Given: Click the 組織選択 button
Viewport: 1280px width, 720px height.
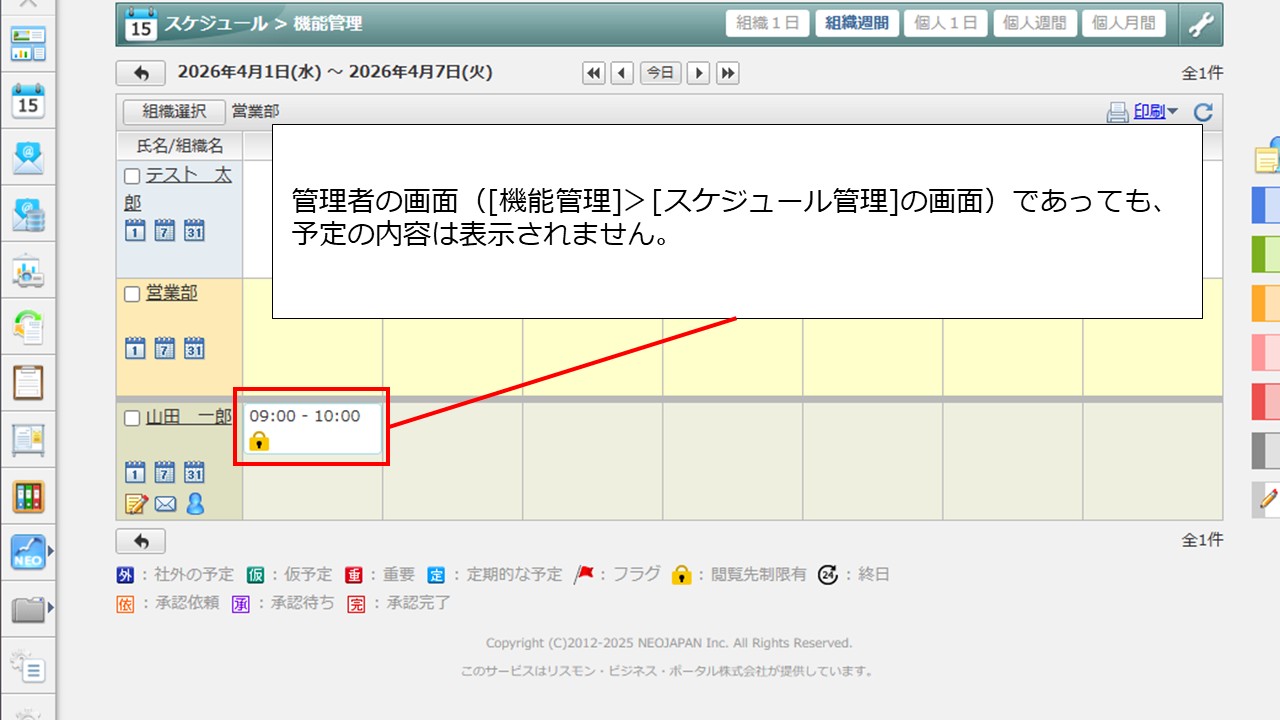Looking at the screenshot, I should 174,112.
